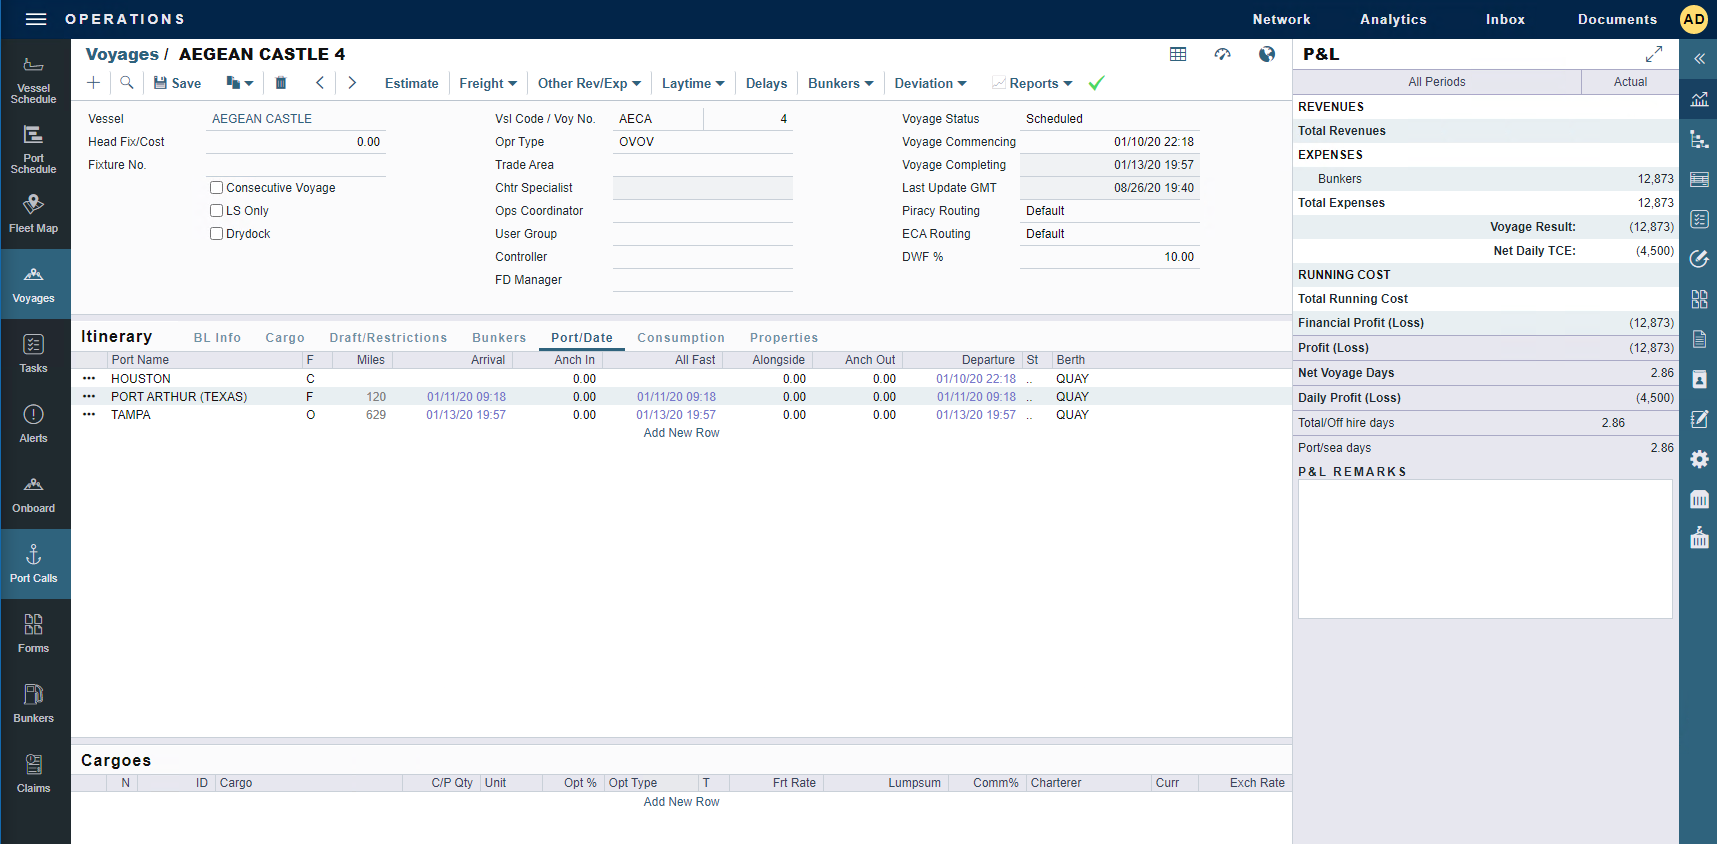This screenshot has height=844, width=1717.
Task: Click the globe map icon near P&L
Action: [1267, 54]
